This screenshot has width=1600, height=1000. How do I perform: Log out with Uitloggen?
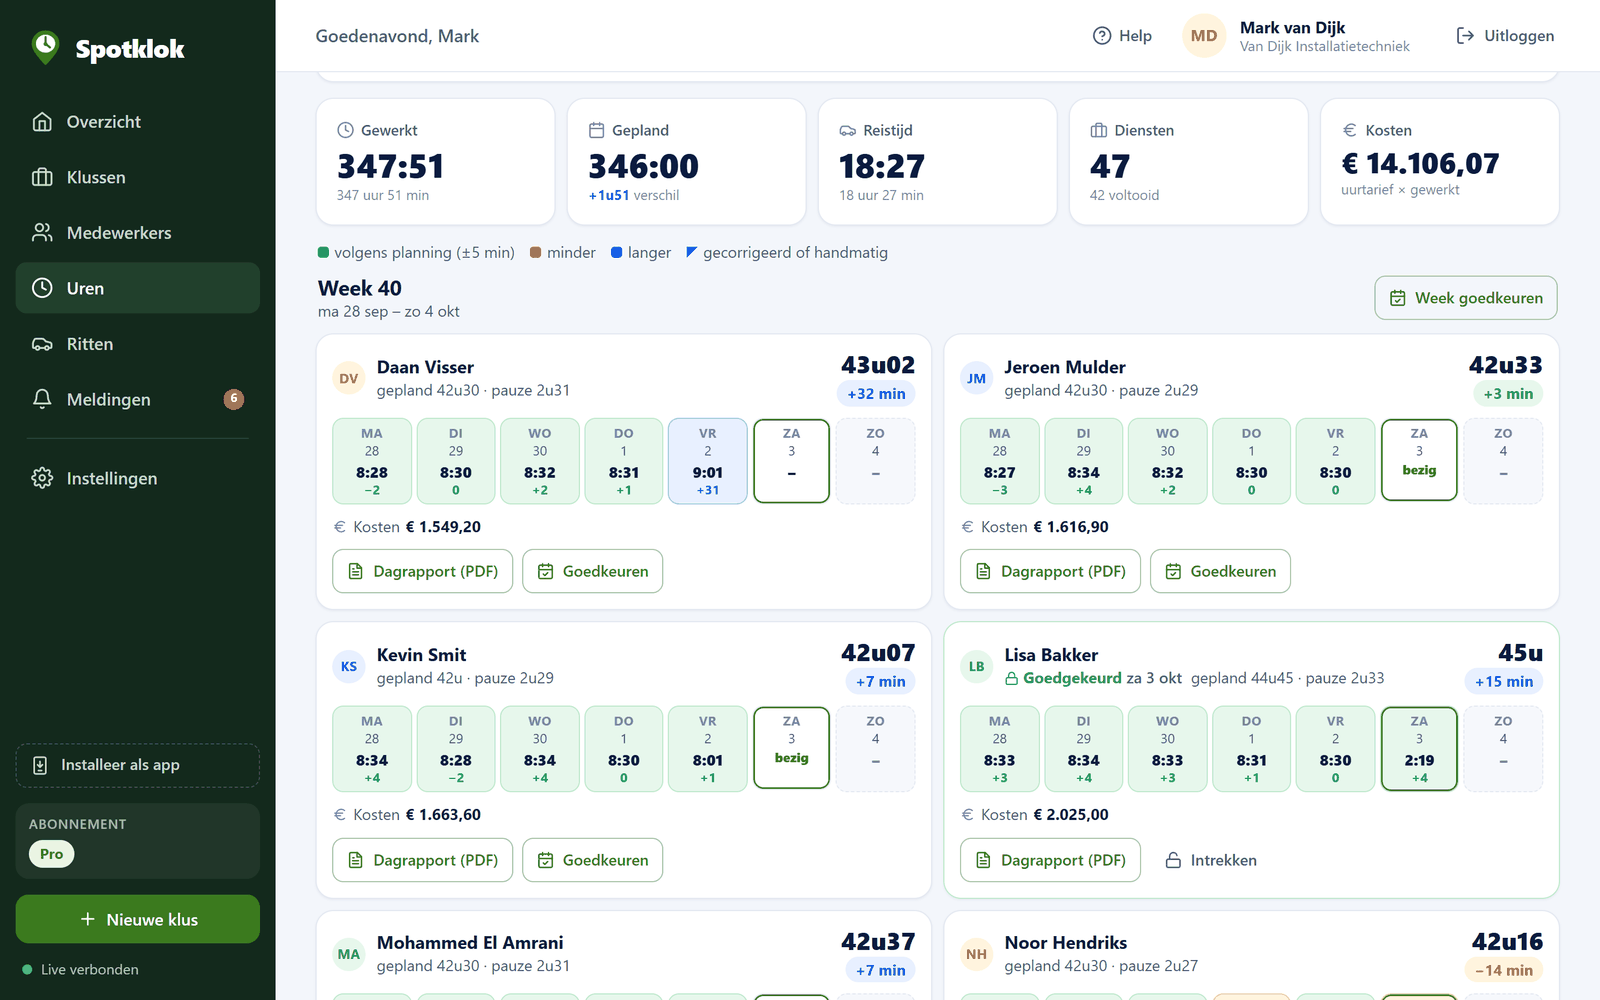[1505, 36]
